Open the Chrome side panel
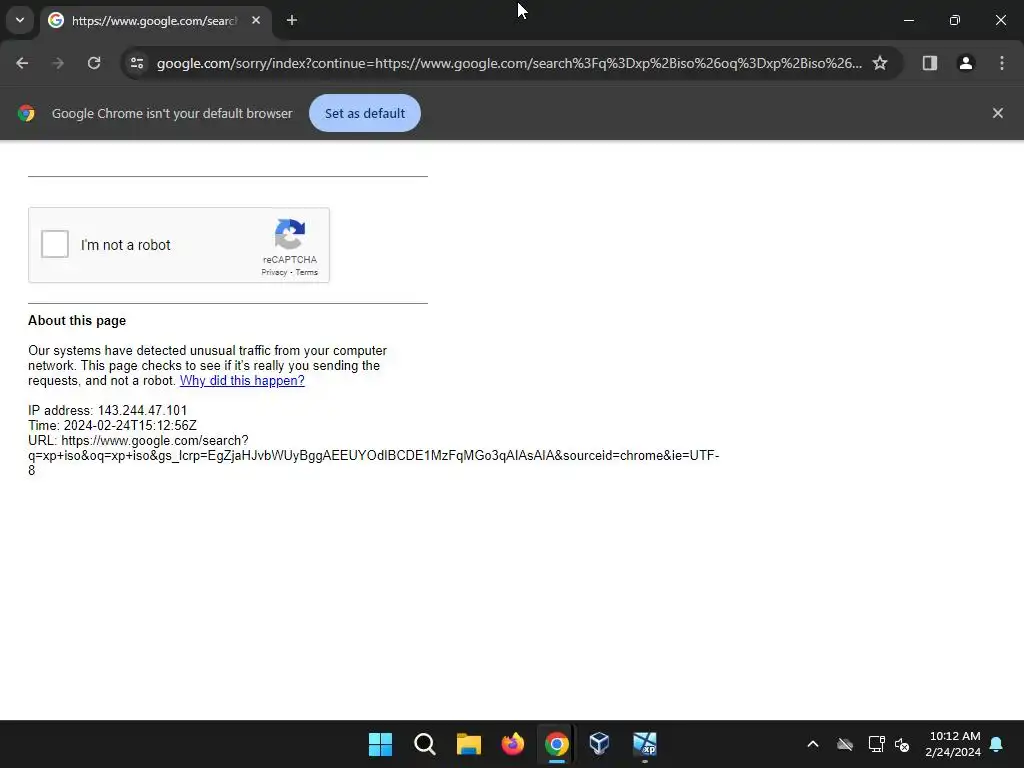The height and width of the screenshot is (768, 1024). (930, 63)
